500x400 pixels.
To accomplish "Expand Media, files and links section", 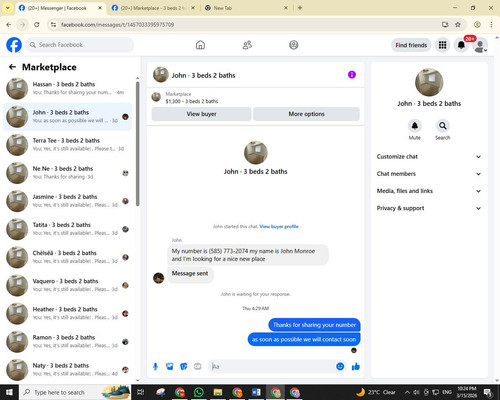I will tap(429, 191).
